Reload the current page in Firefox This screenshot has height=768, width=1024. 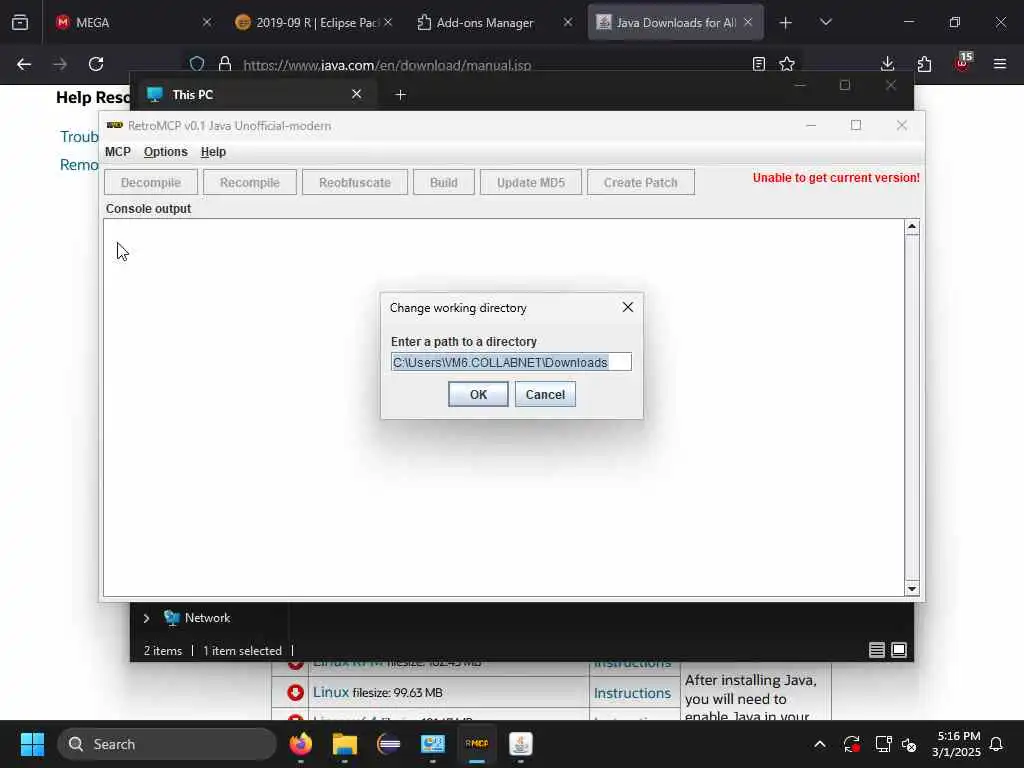(96, 64)
